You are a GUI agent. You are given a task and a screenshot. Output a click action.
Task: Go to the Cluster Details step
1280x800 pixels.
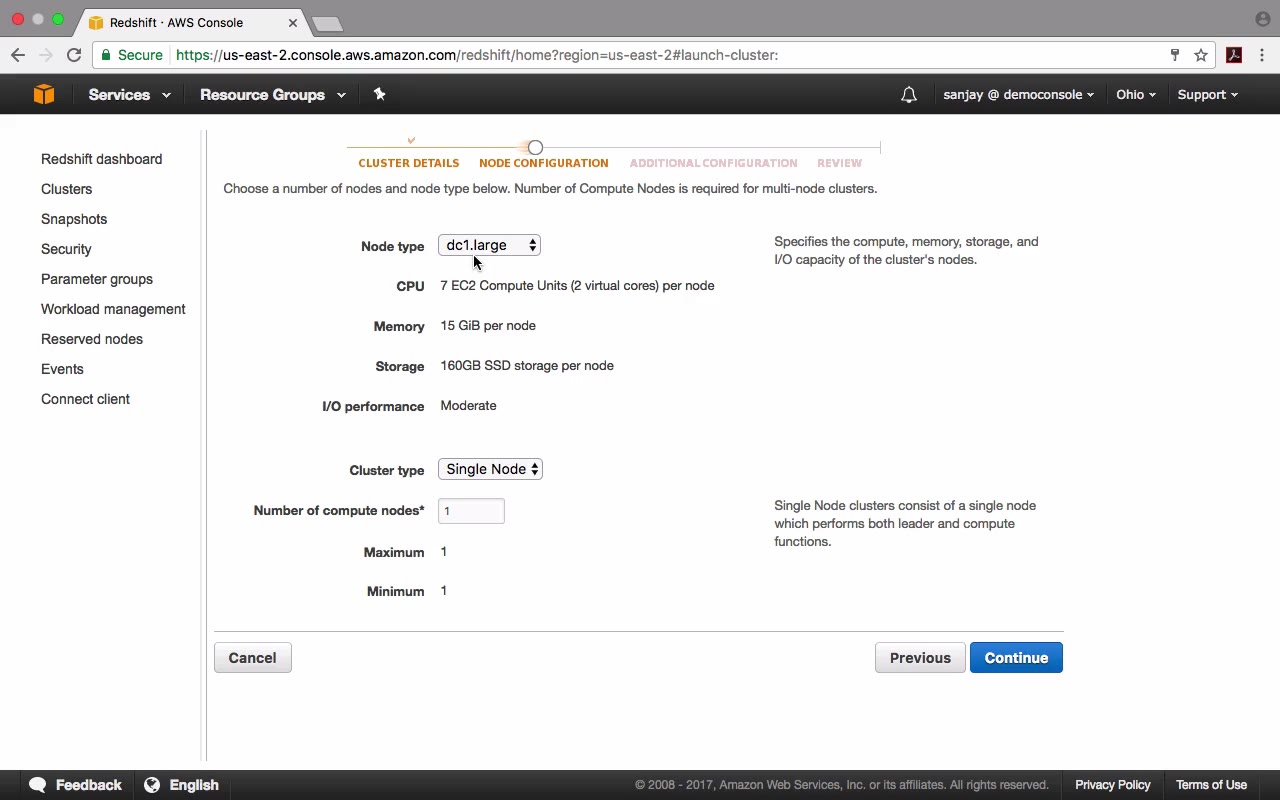click(x=409, y=163)
